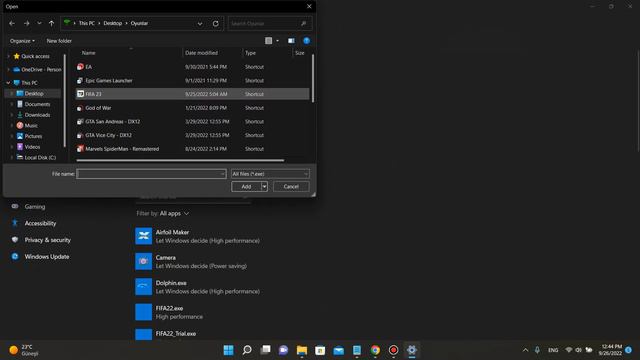Open view options dropdown arrow
640x360 pixels.
[x=278, y=40]
